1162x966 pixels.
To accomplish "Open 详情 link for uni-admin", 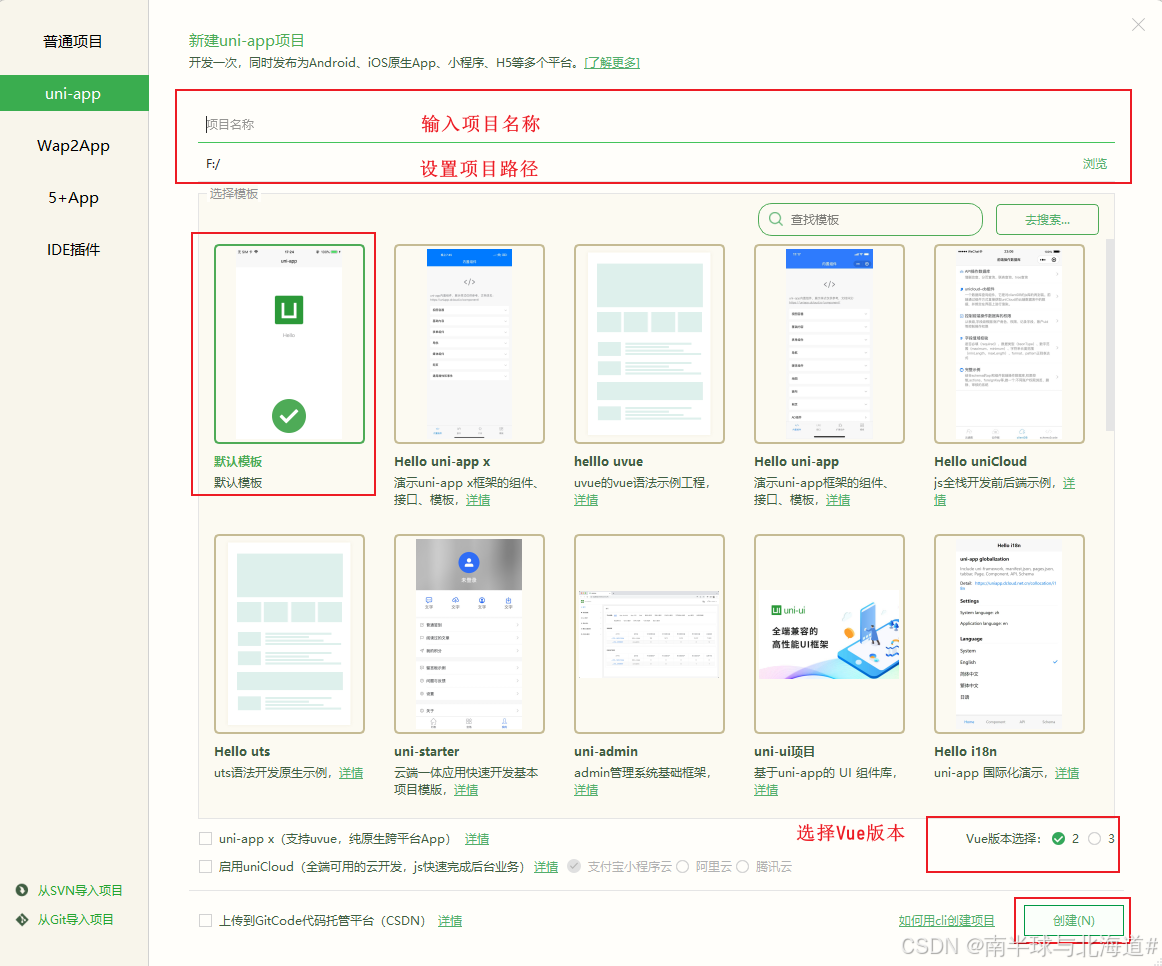I will click(x=586, y=790).
